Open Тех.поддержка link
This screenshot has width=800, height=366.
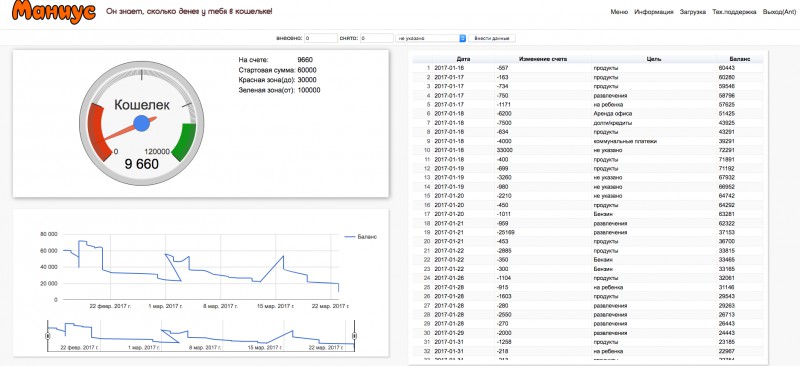tap(734, 12)
